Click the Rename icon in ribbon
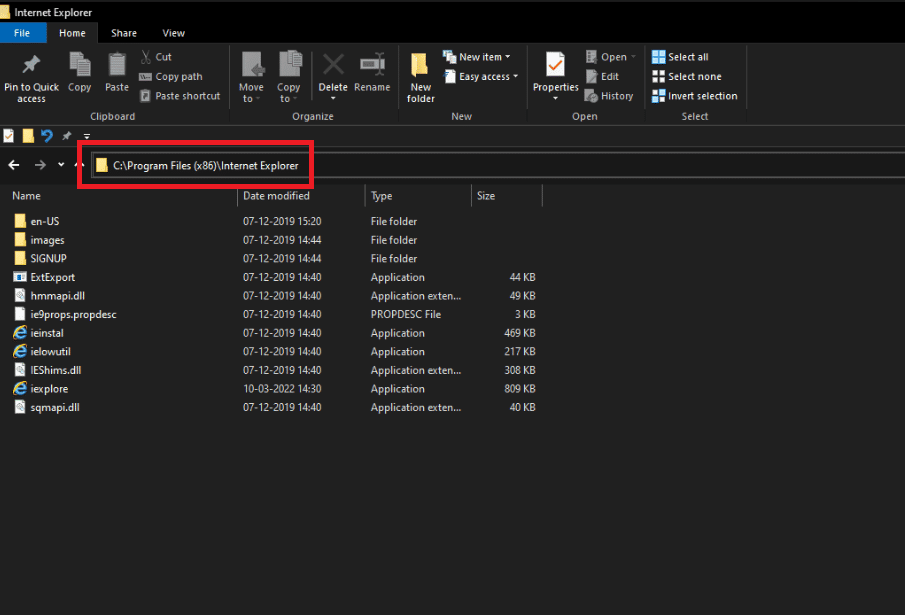 tap(372, 66)
